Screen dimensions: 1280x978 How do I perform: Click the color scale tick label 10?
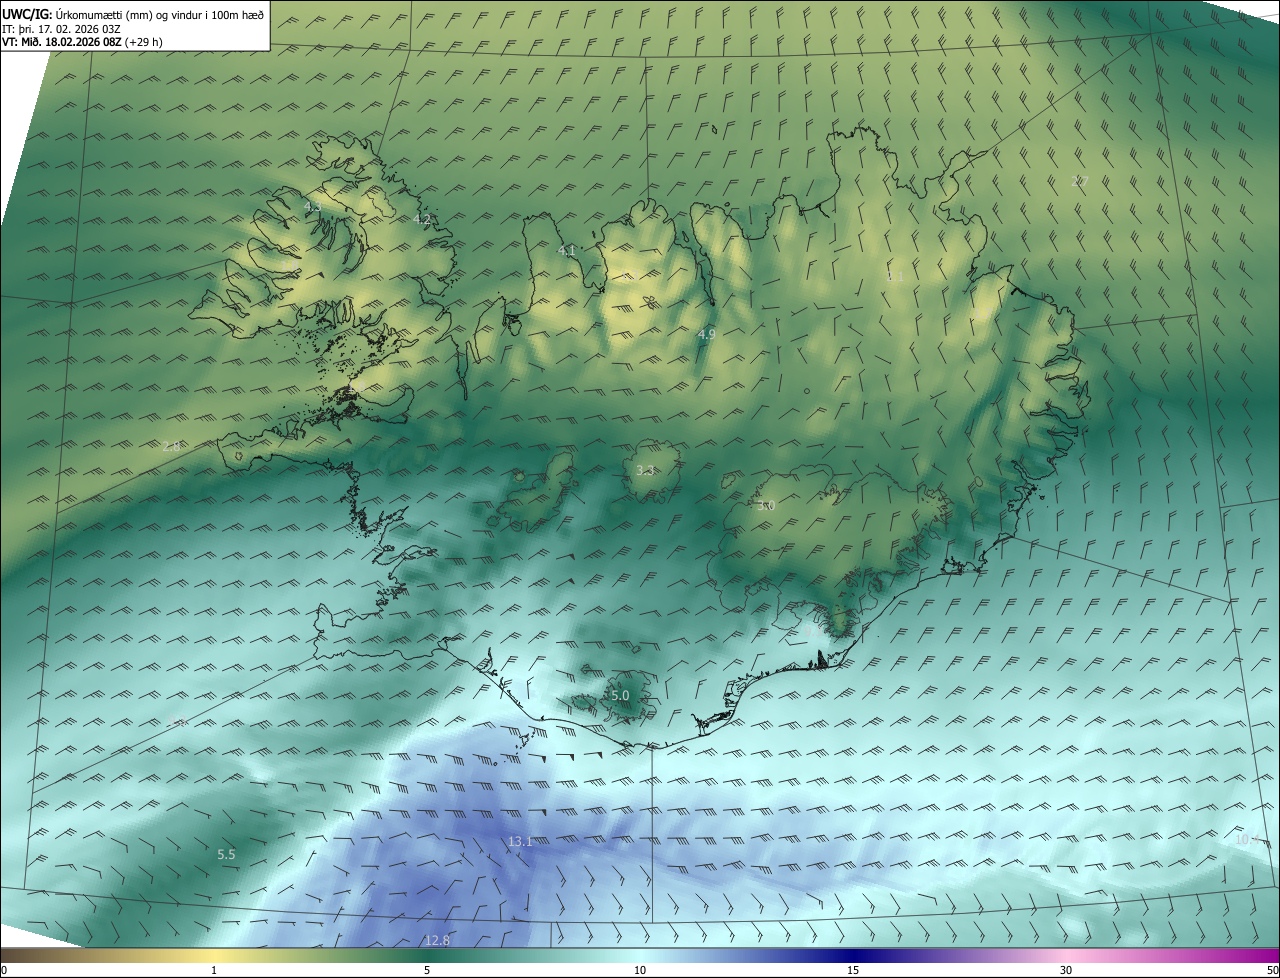(640, 970)
